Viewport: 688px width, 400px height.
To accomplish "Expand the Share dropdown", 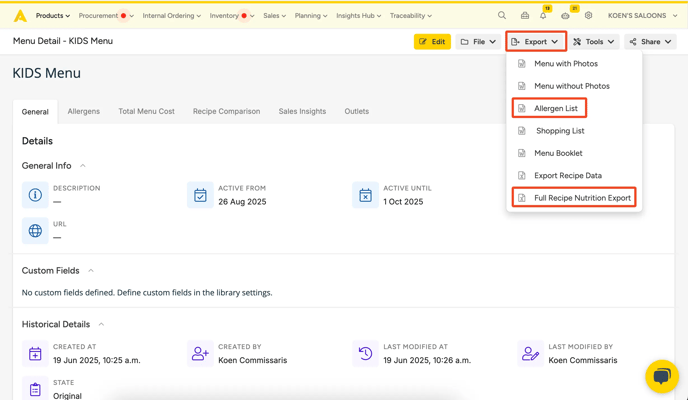I will click(650, 42).
